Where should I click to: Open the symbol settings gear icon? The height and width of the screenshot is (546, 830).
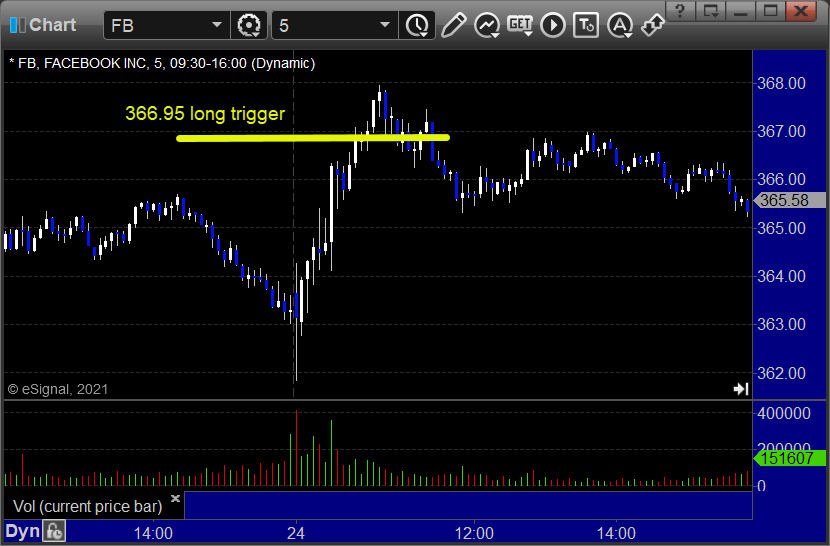tap(249, 25)
